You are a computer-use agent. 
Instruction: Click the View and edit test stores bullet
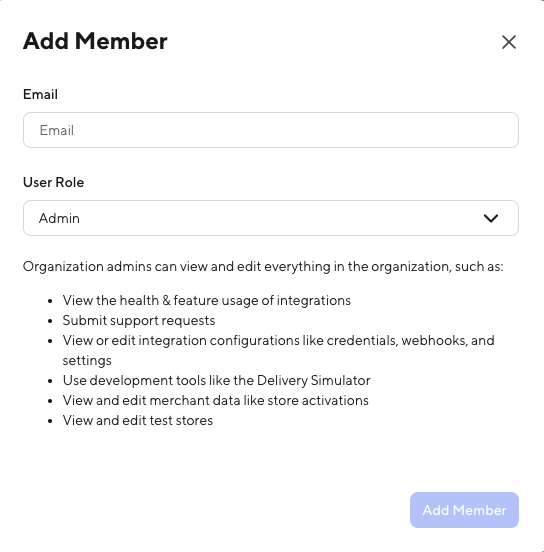[x=138, y=421]
